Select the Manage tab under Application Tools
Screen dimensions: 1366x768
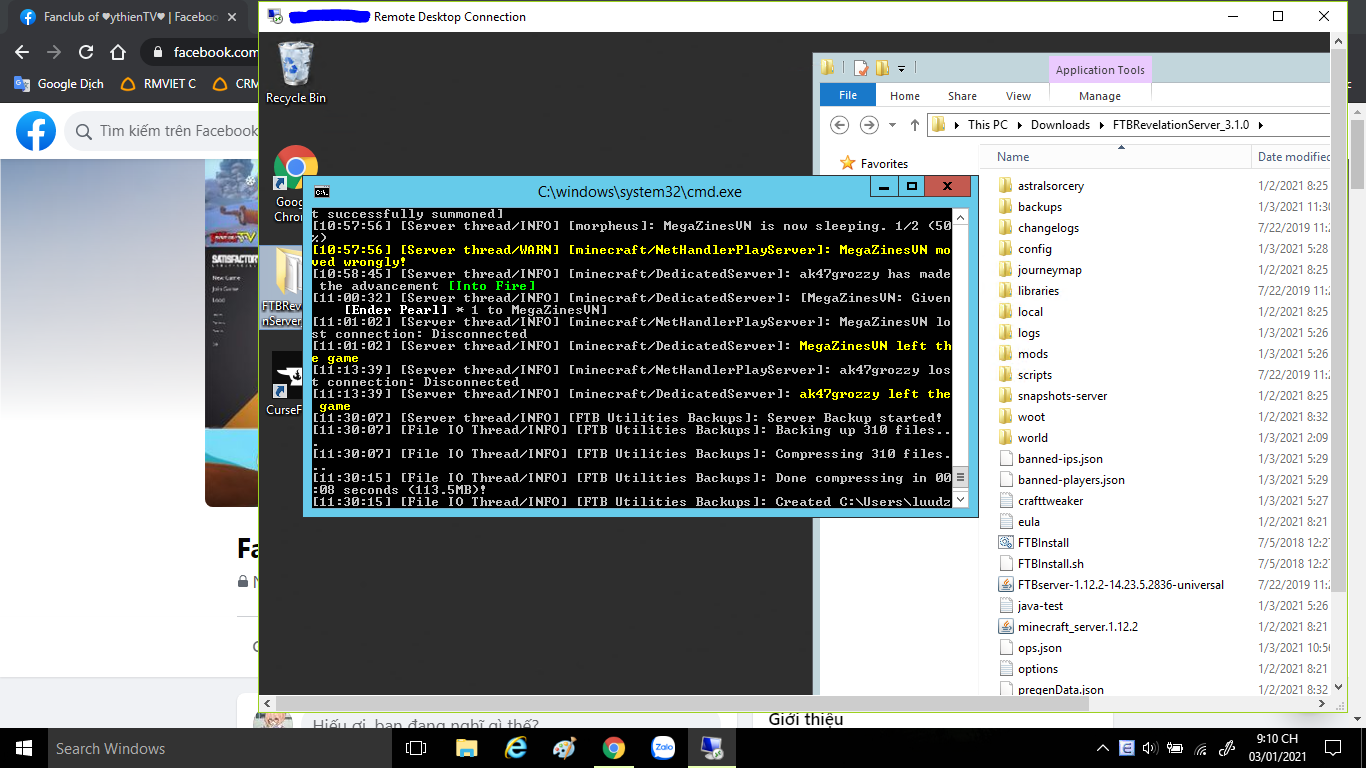(x=1099, y=96)
